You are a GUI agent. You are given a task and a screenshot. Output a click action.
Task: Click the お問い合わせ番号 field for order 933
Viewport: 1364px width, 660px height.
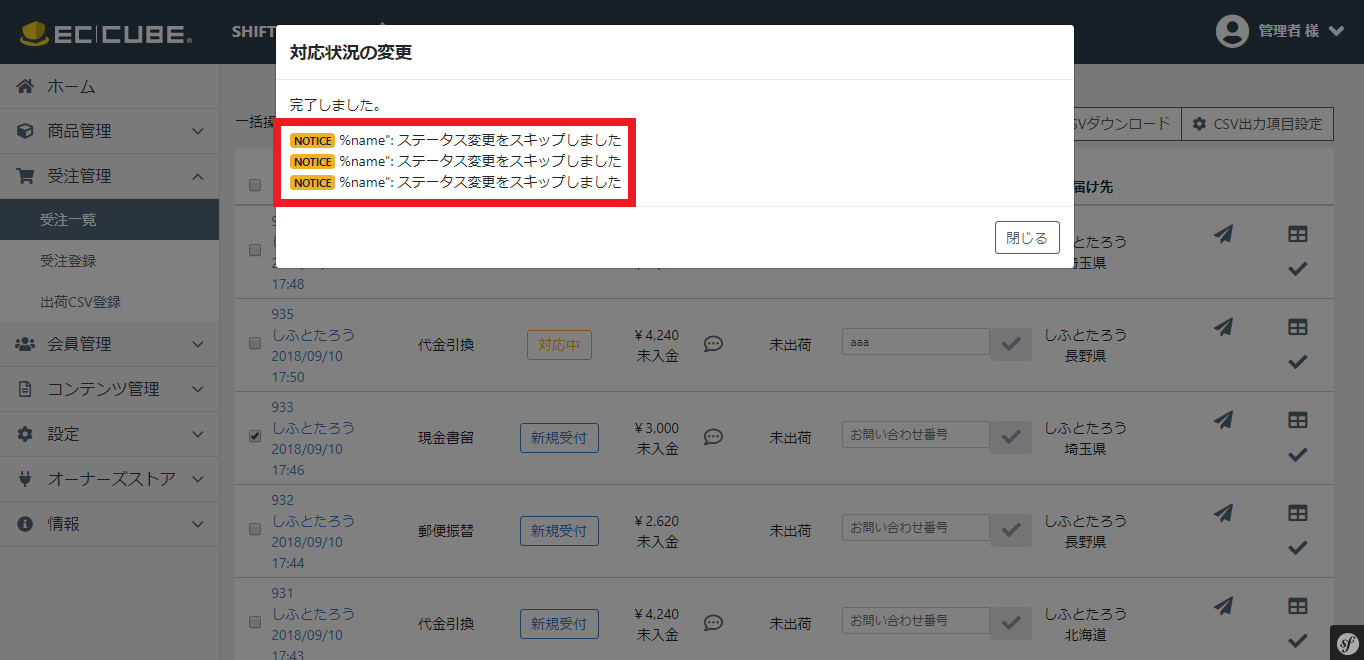(916, 435)
